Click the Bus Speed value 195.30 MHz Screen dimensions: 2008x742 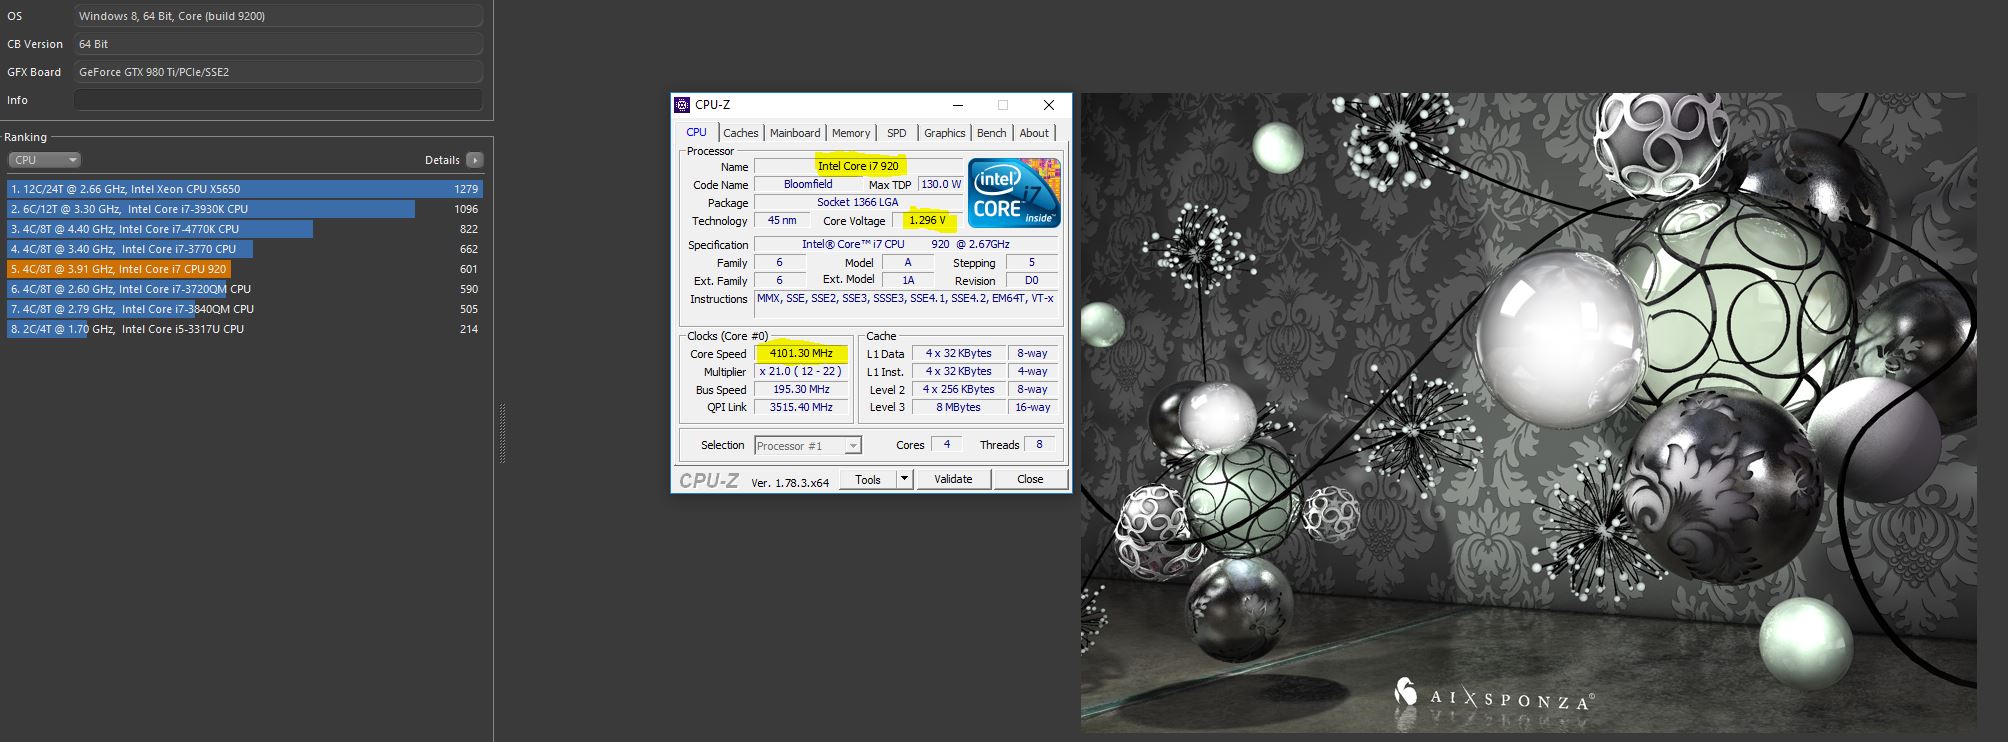(801, 389)
